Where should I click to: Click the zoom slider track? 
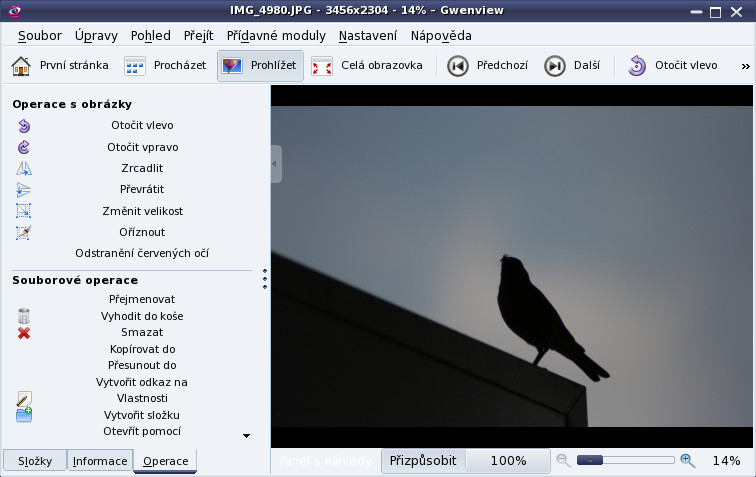point(625,461)
